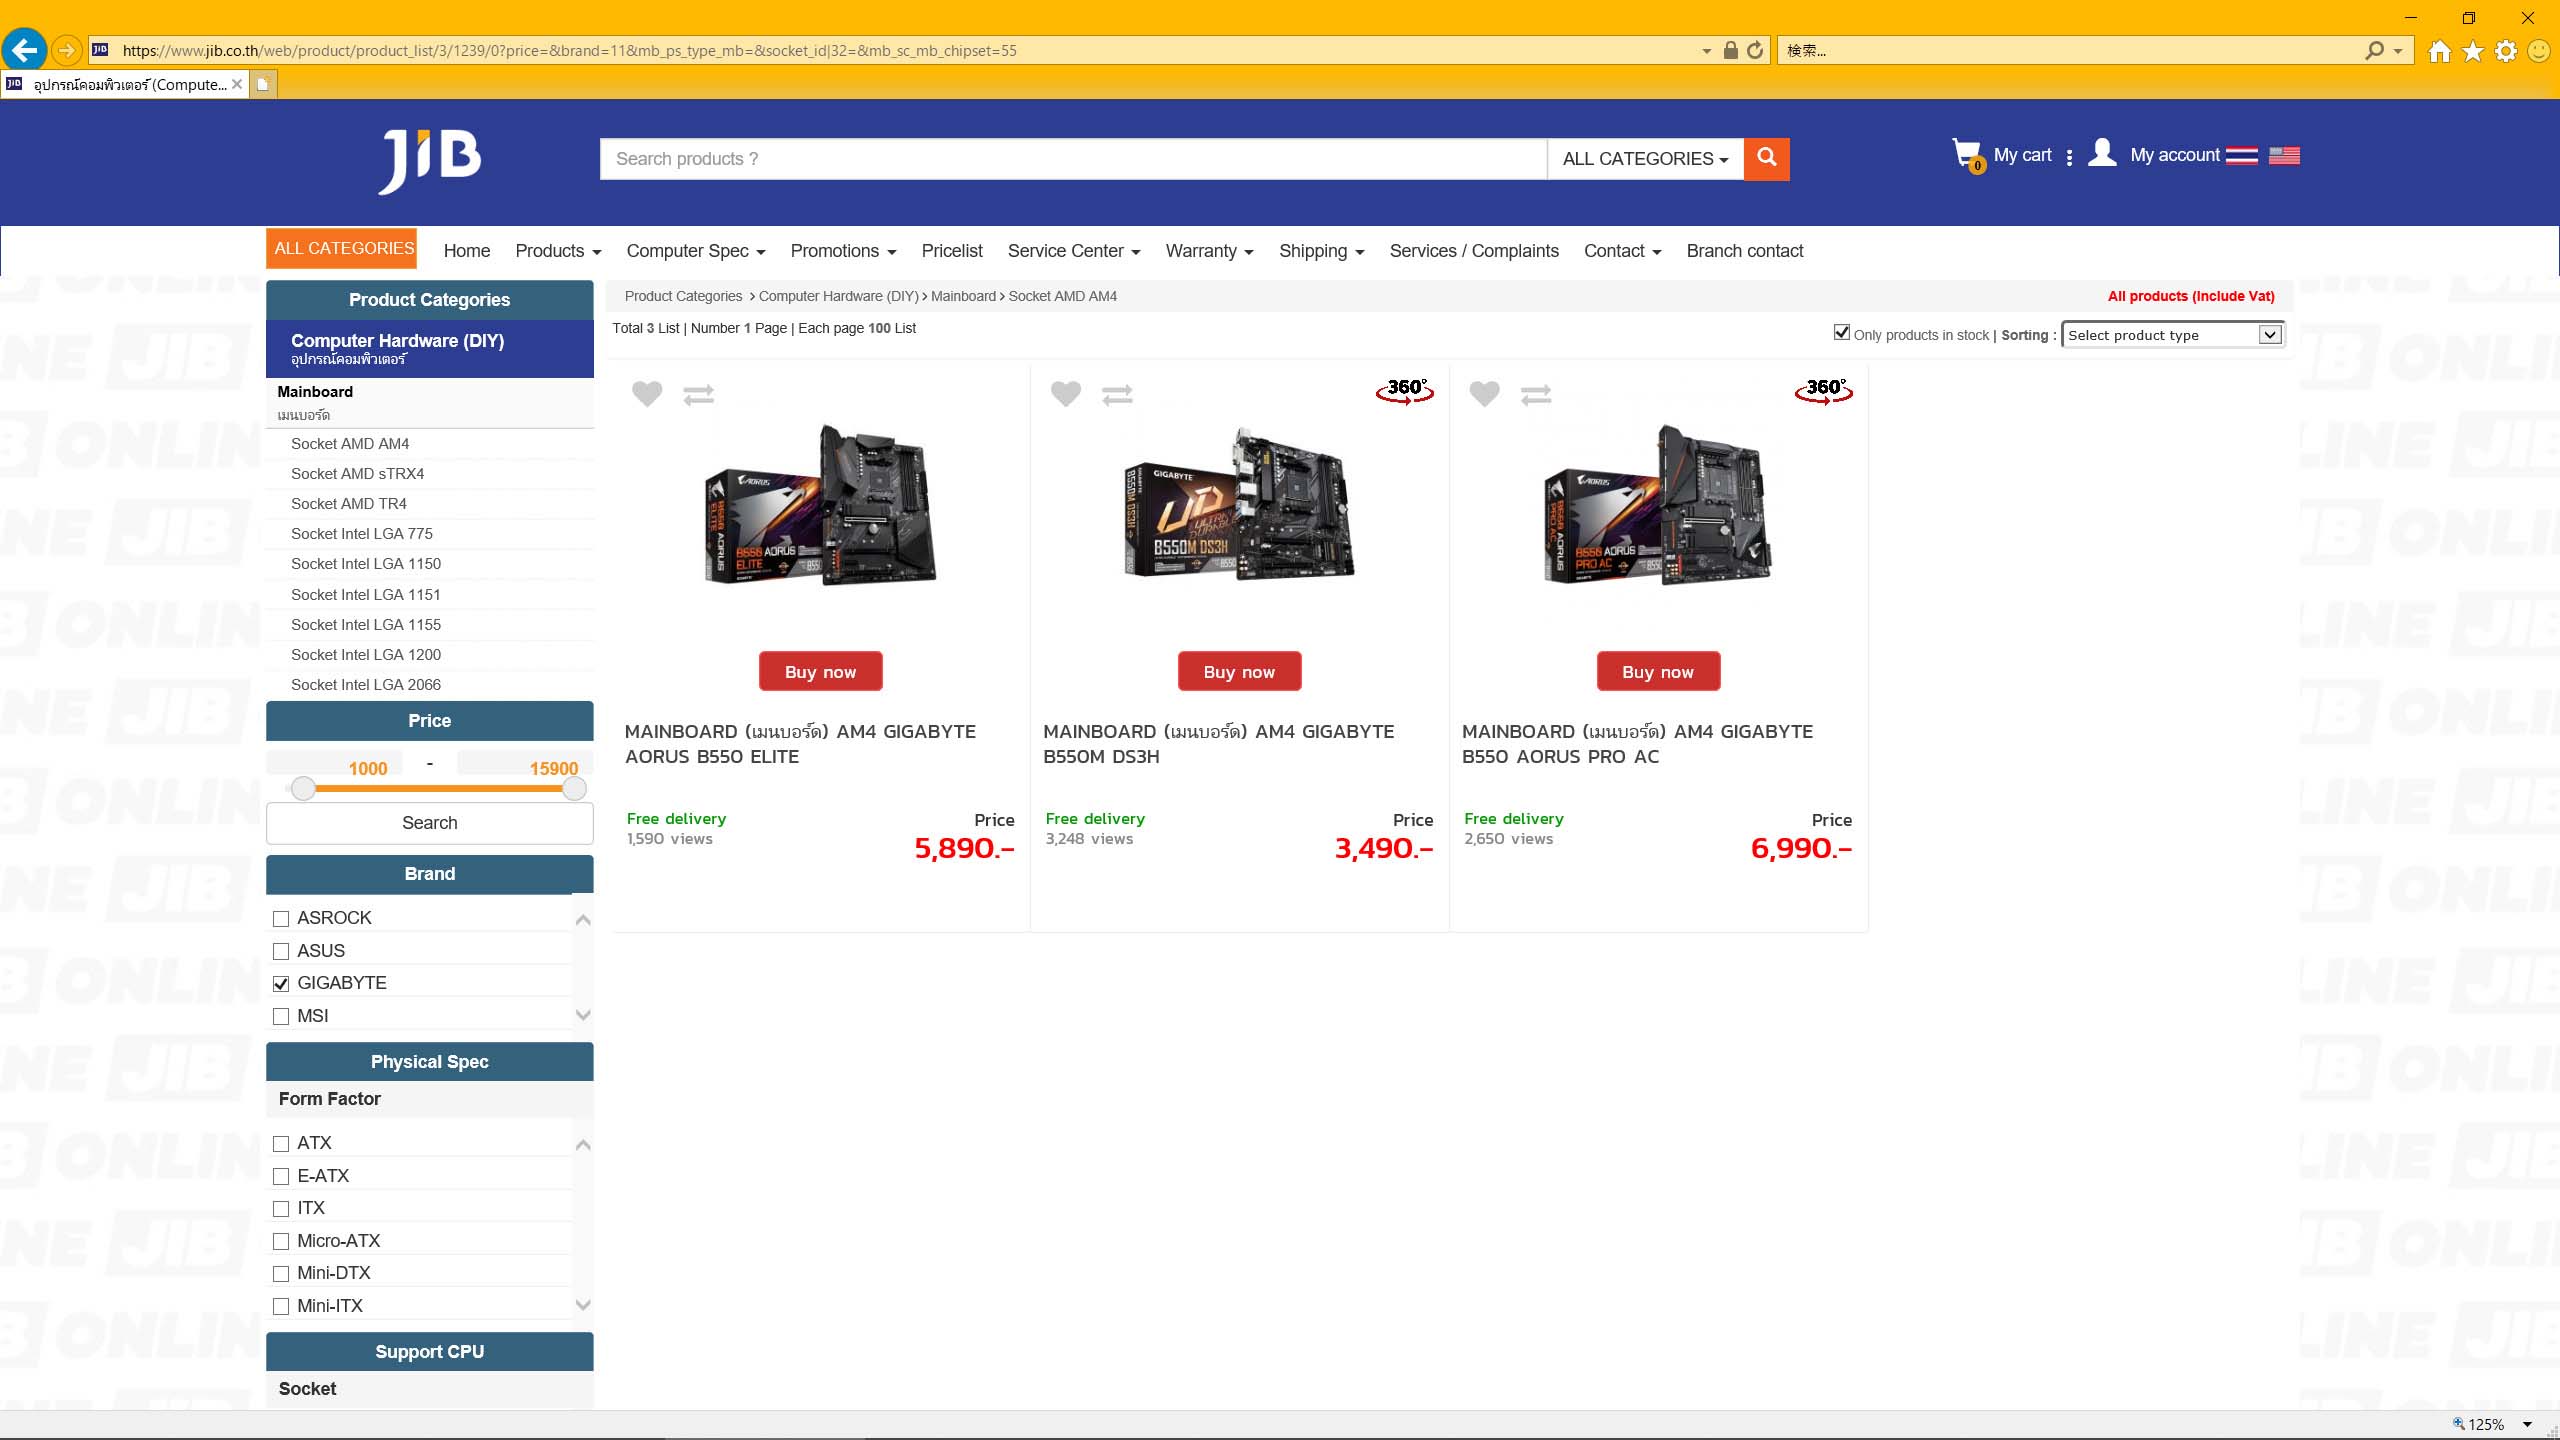Toggle Only products in stock checkbox
The image size is (2560, 1440).
[x=1842, y=332]
